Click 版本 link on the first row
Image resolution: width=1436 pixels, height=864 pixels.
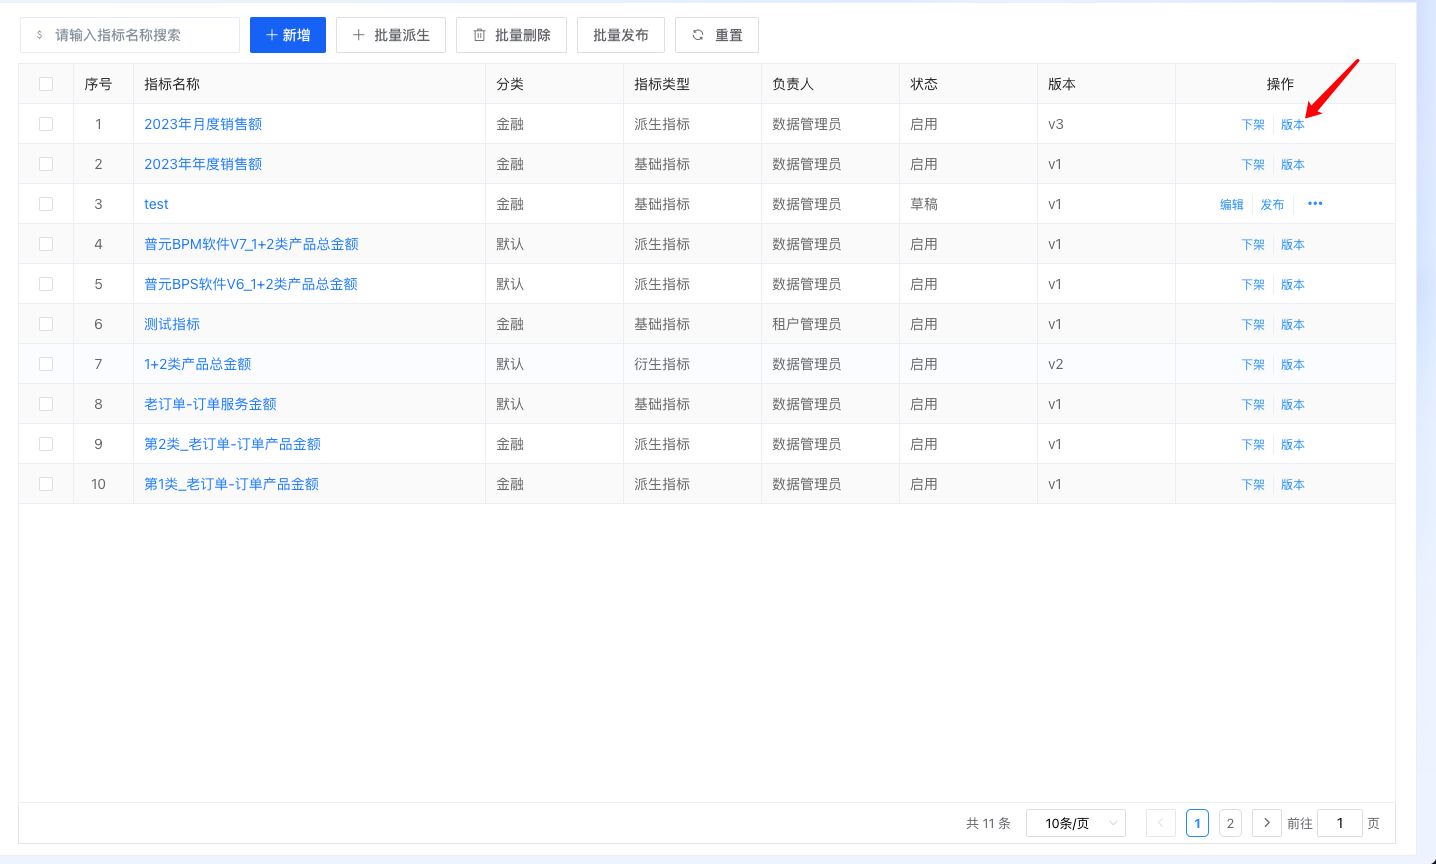click(x=1292, y=123)
